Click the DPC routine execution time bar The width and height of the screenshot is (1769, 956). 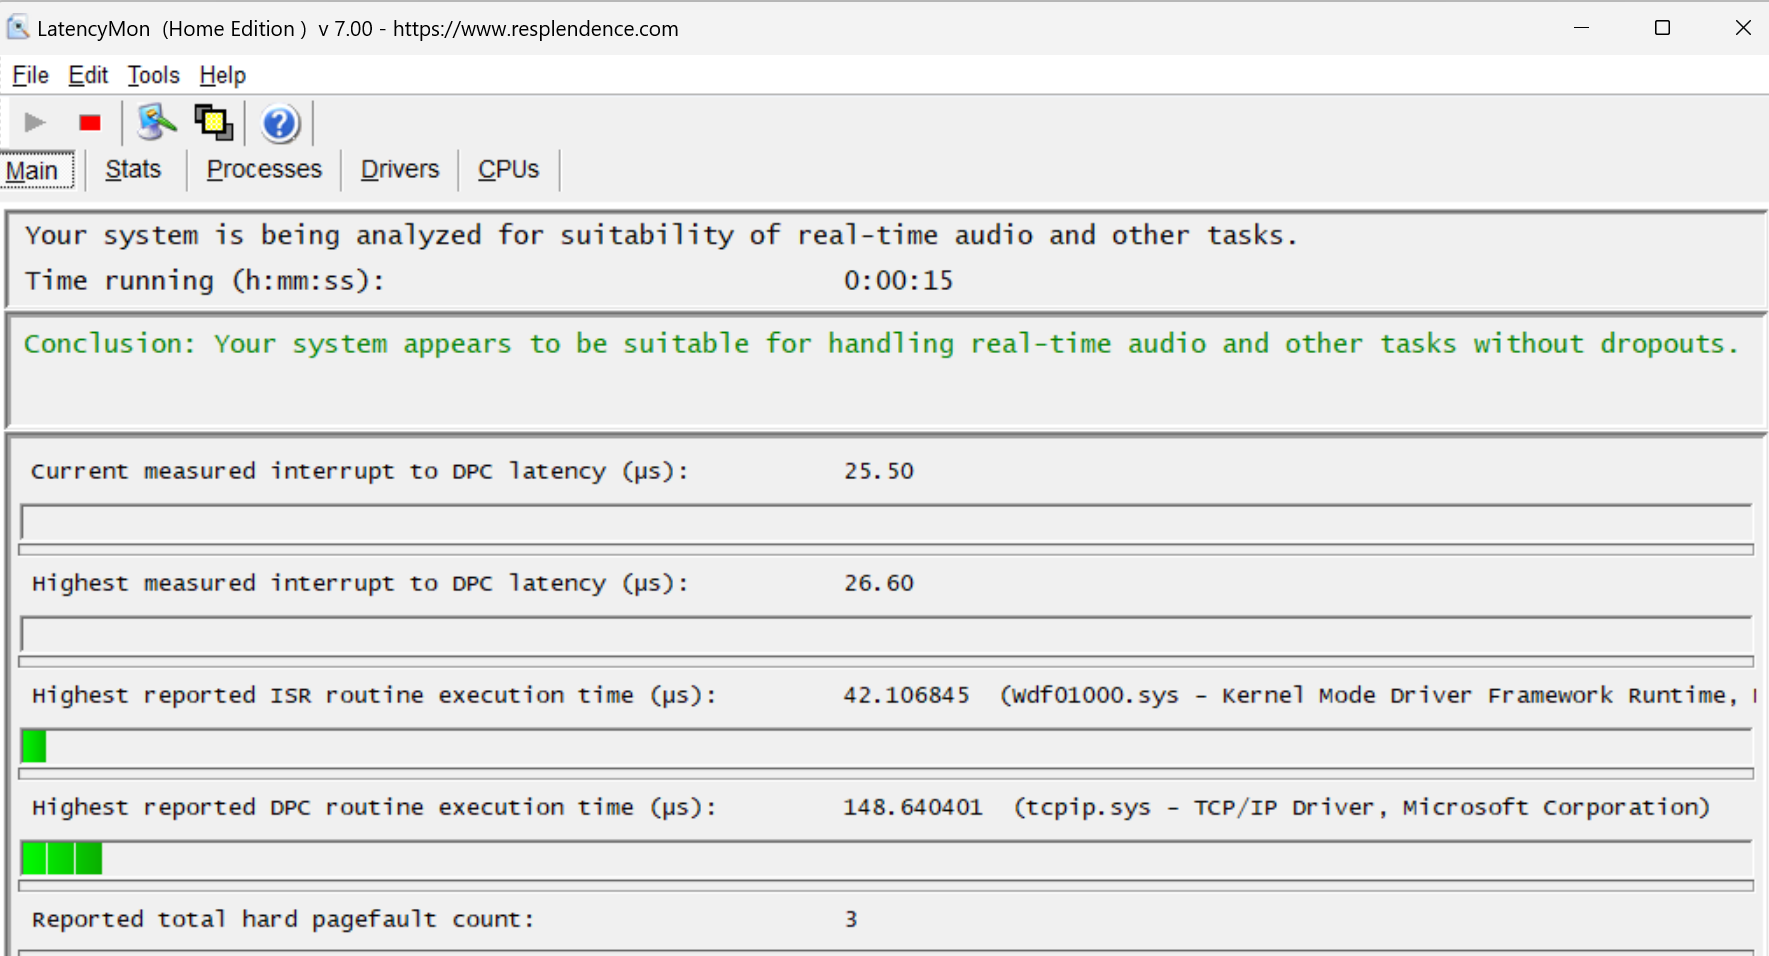[885, 859]
